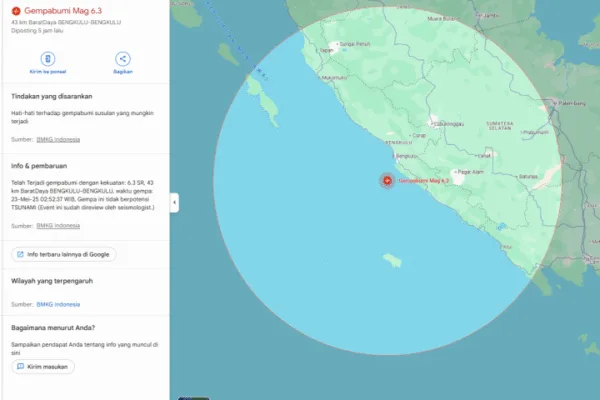This screenshot has height=400, width=600.
Task: Click the Gempabumi Mag 6.3 map label
Action: [x=424, y=181]
